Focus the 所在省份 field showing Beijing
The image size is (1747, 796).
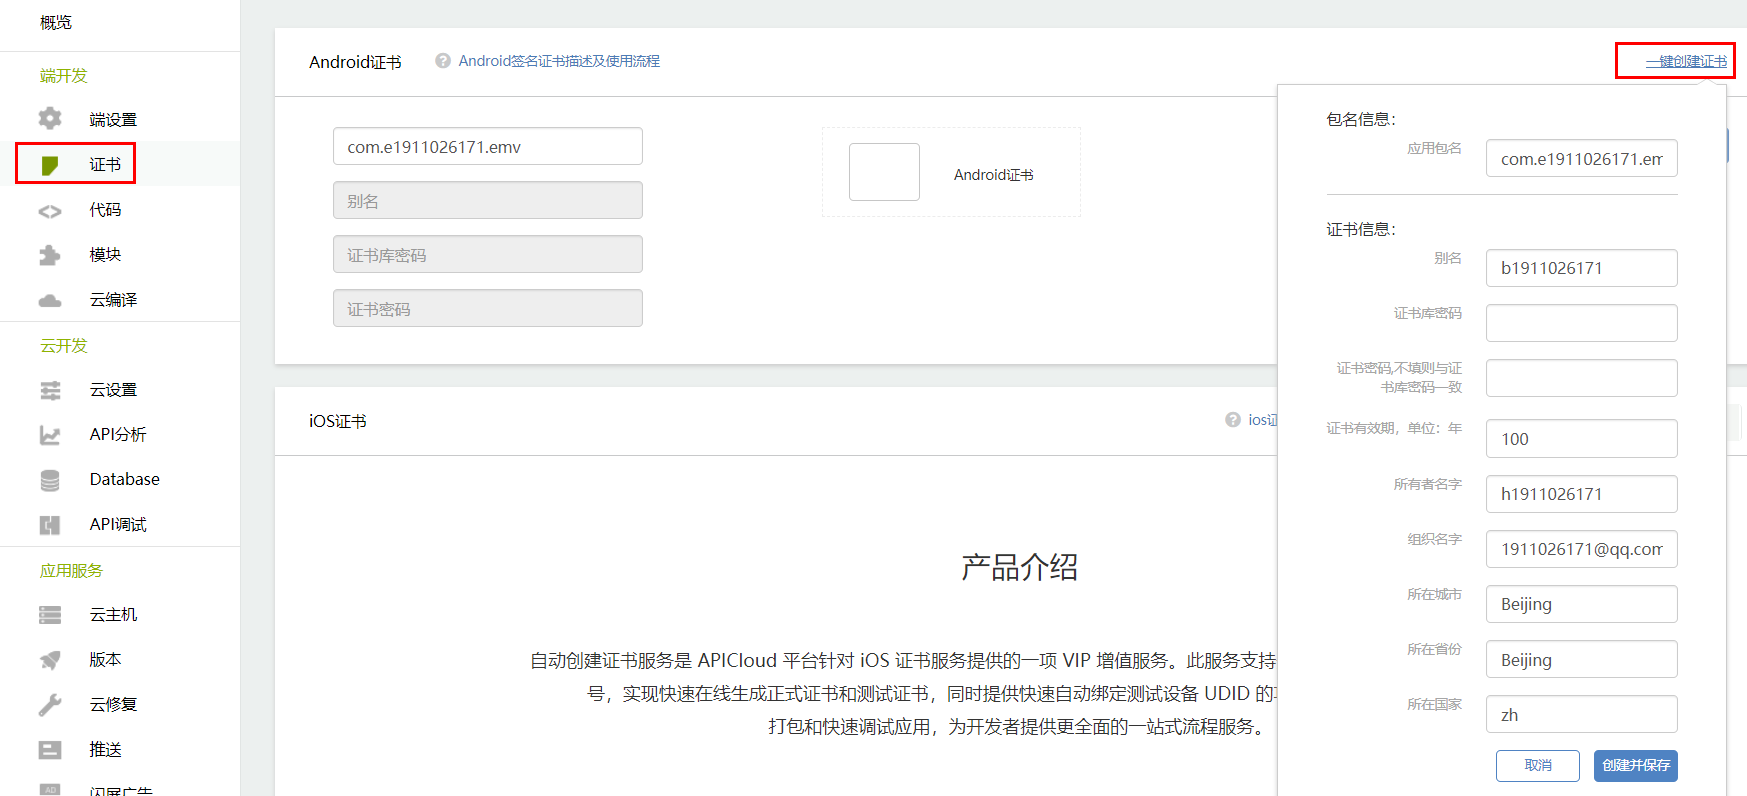coord(1582,659)
